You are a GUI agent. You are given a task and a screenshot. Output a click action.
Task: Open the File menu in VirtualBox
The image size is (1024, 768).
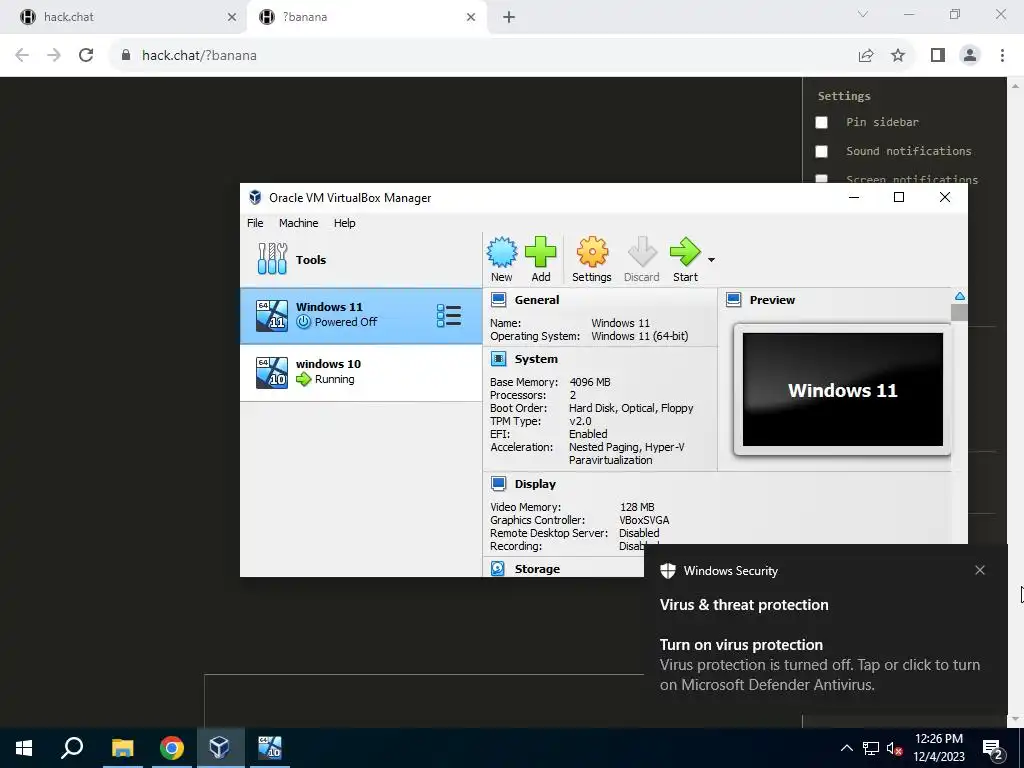point(255,223)
